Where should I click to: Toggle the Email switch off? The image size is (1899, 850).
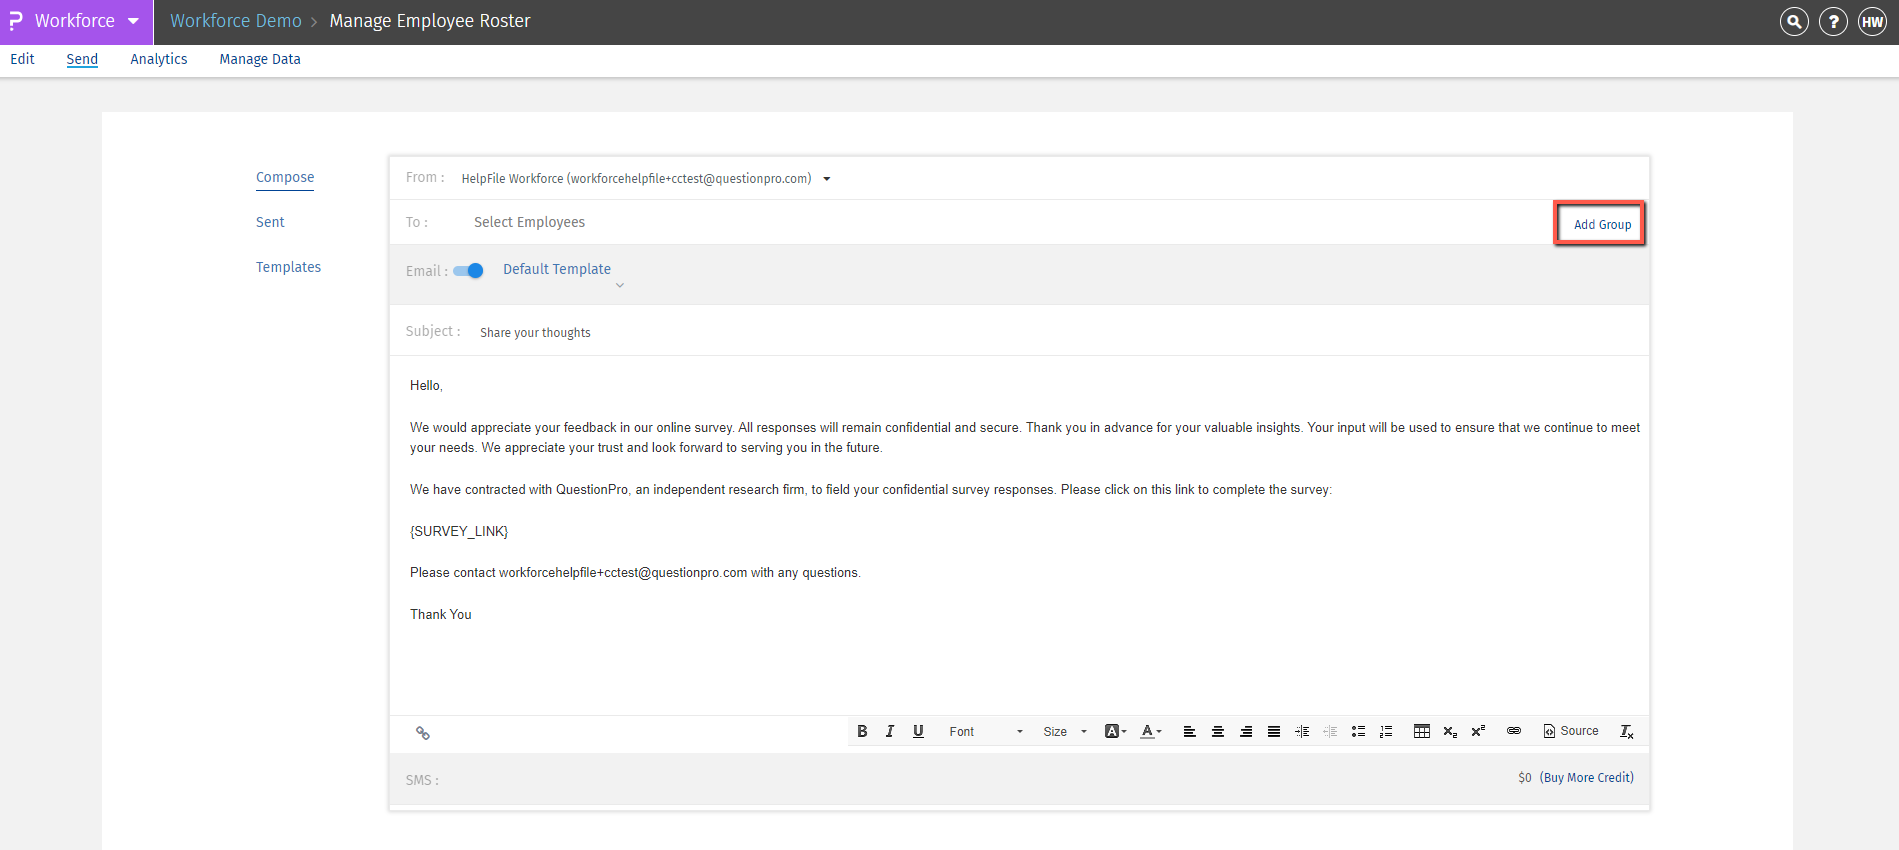click(x=468, y=271)
